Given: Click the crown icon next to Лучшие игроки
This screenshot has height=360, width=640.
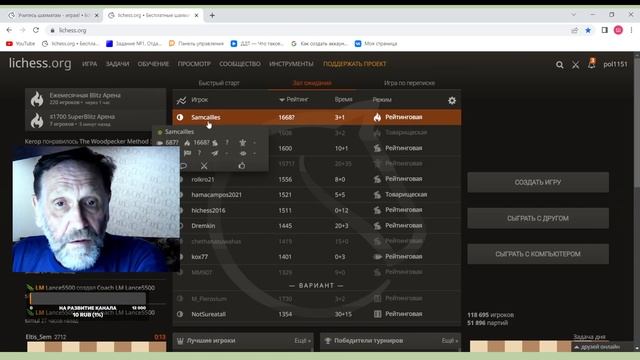Looking at the screenshot, I should 180,340.
